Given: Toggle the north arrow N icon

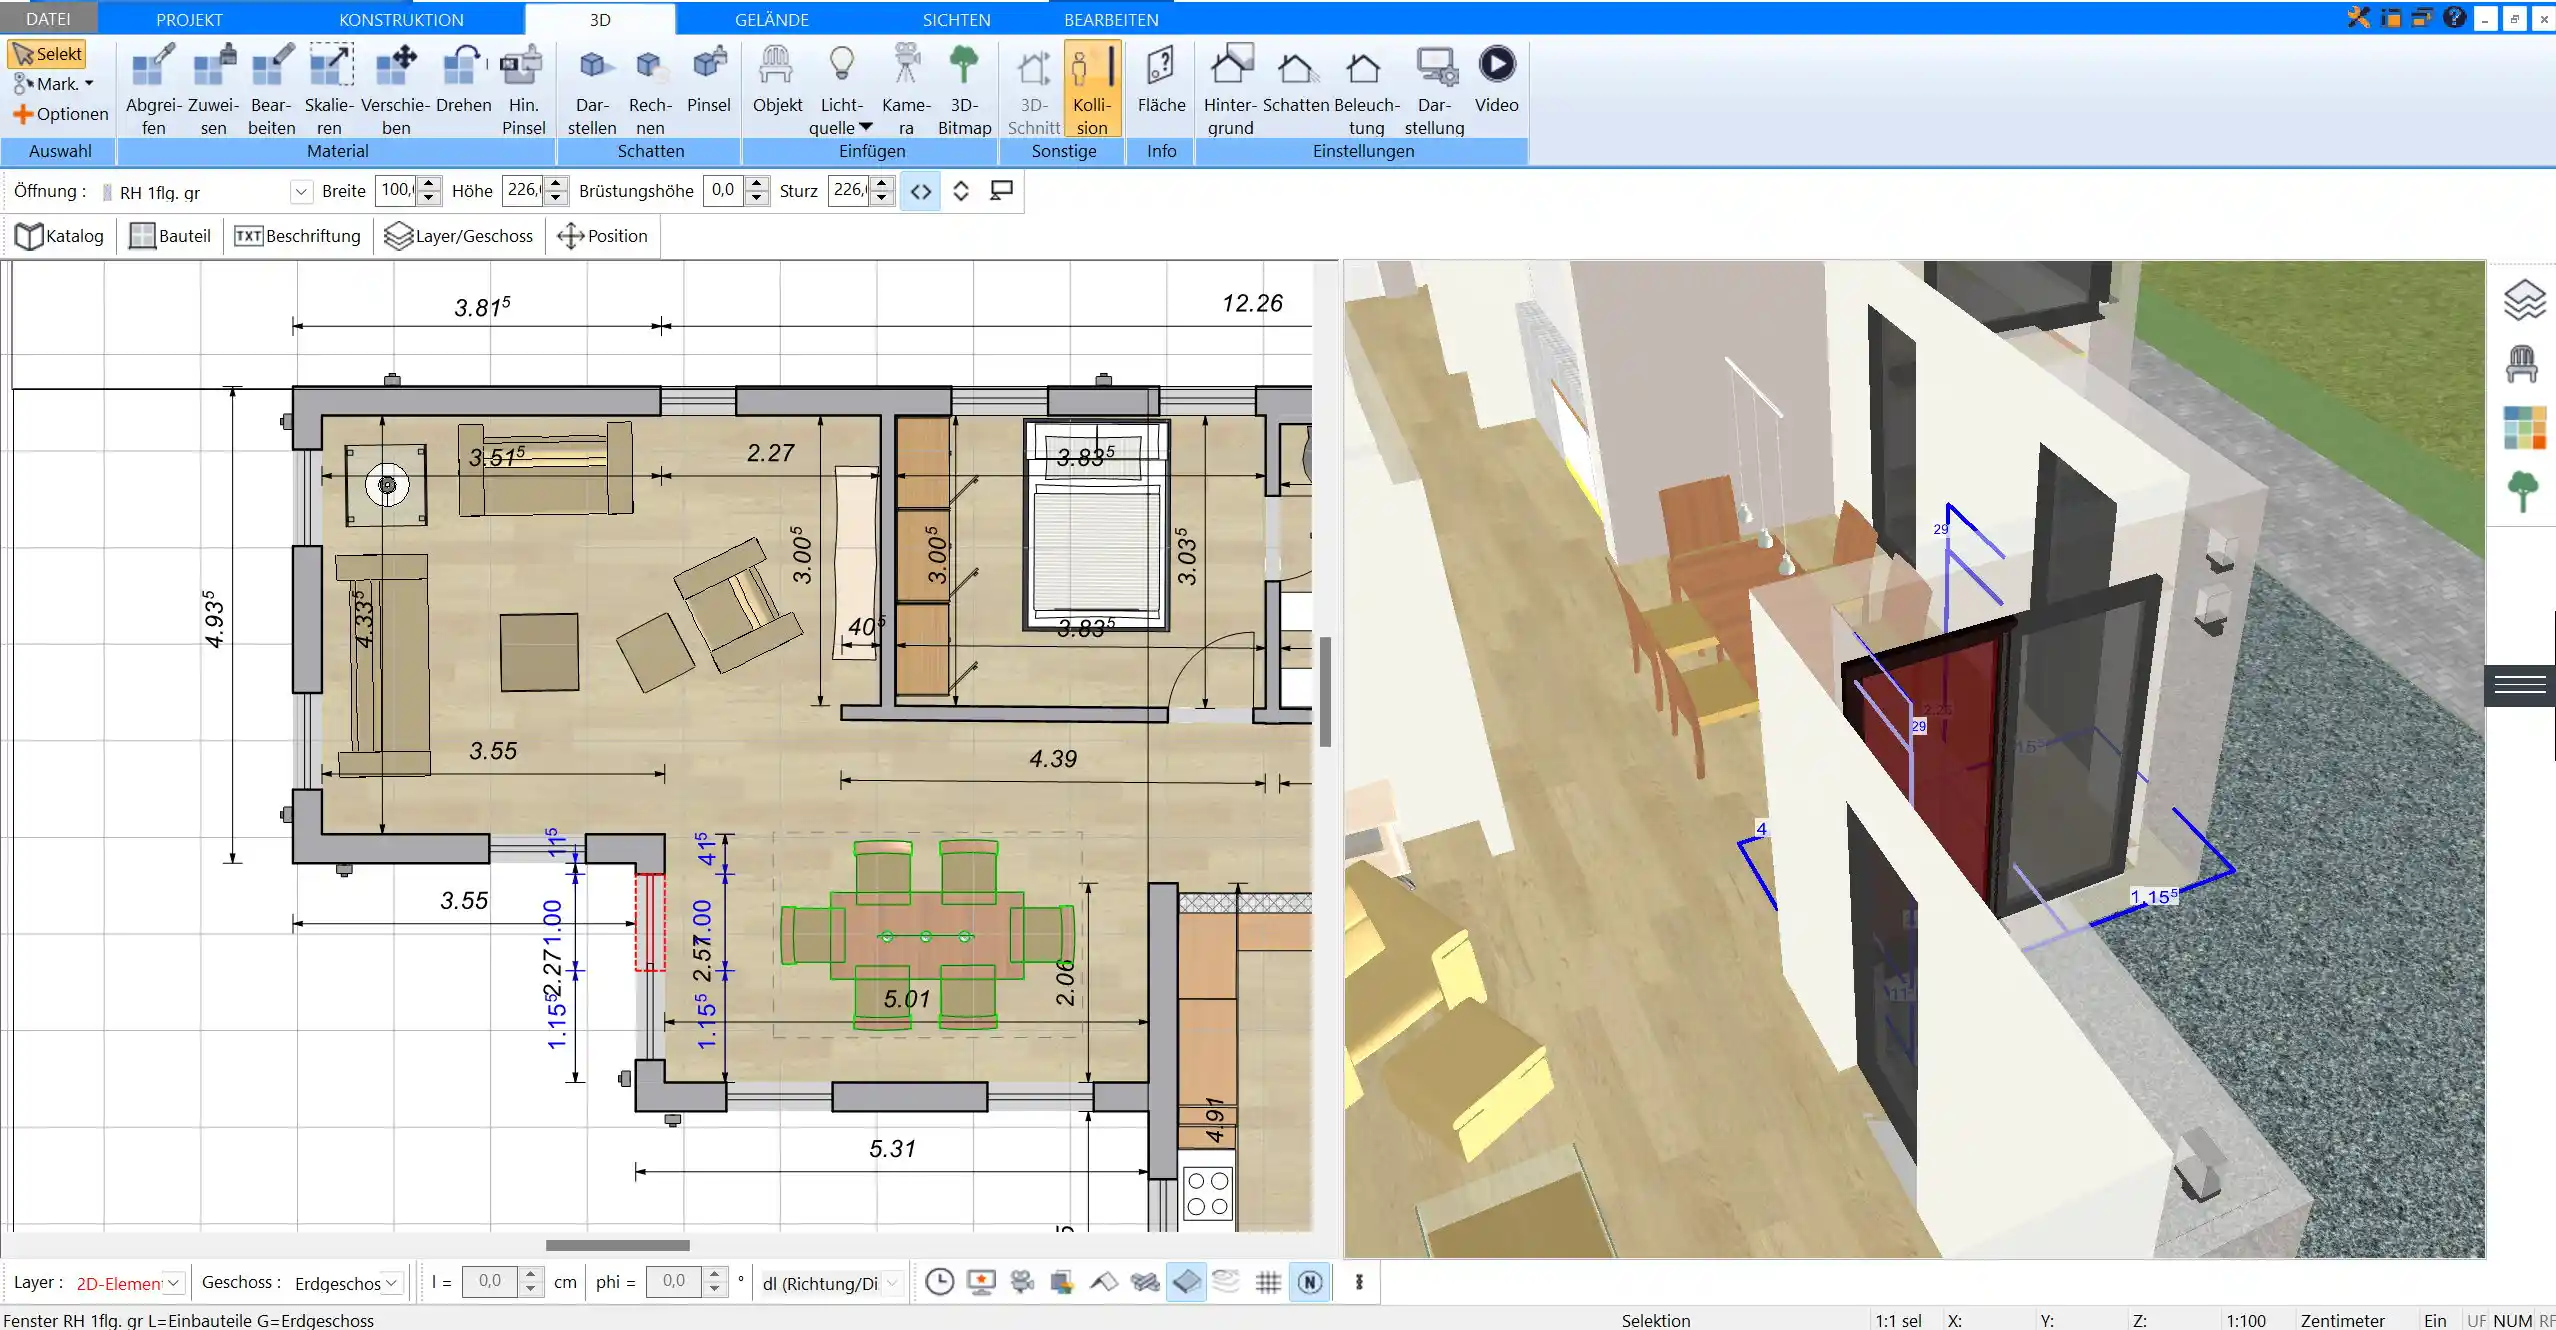Looking at the screenshot, I should (1310, 1282).
